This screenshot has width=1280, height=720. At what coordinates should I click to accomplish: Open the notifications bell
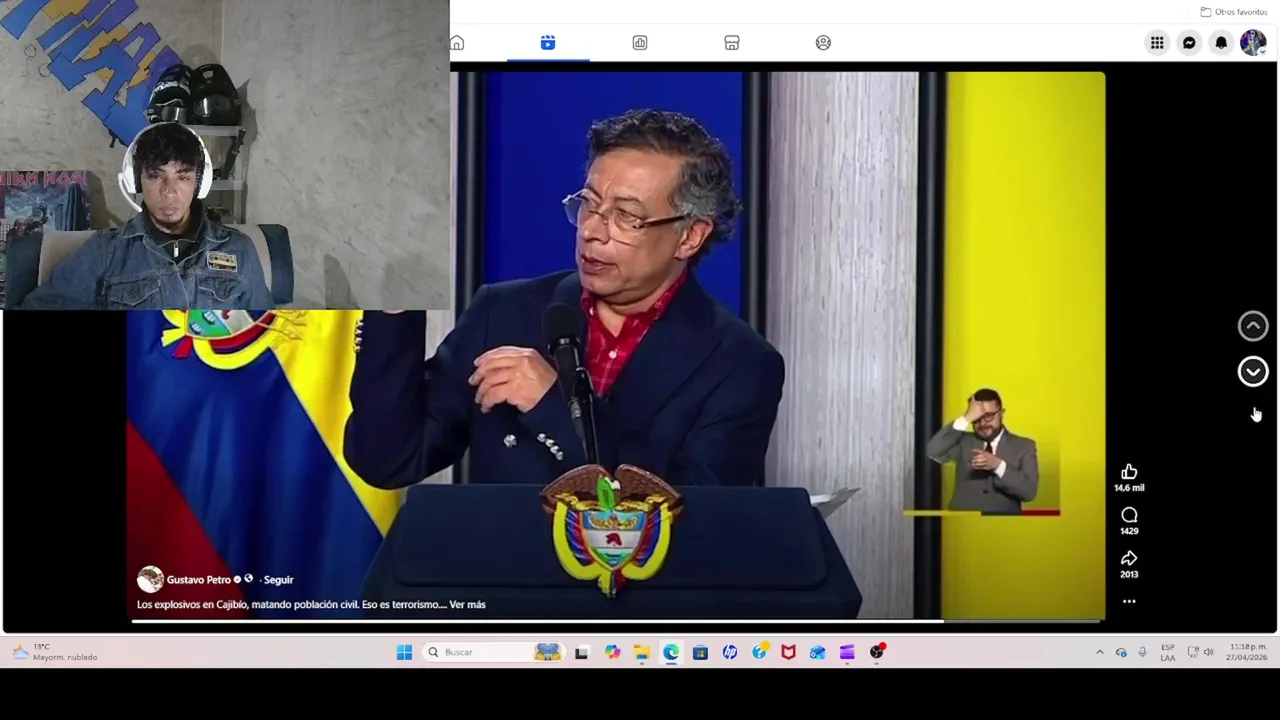tap(1221, 43)
